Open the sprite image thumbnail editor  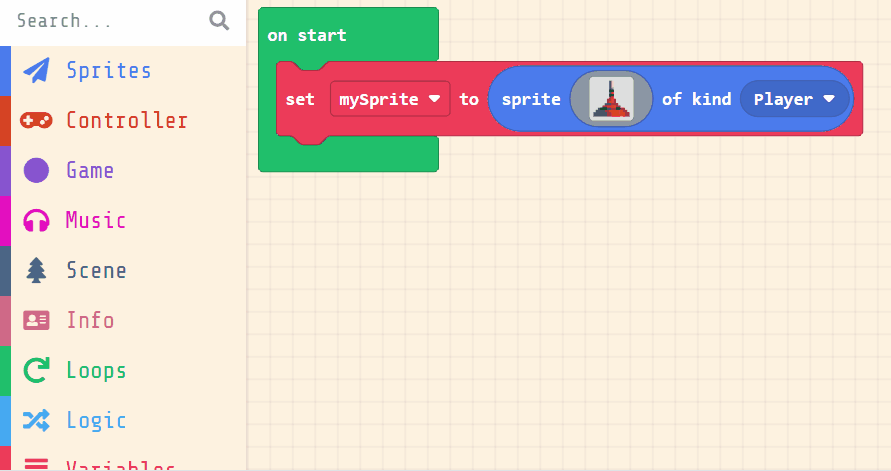pos(611,99)
